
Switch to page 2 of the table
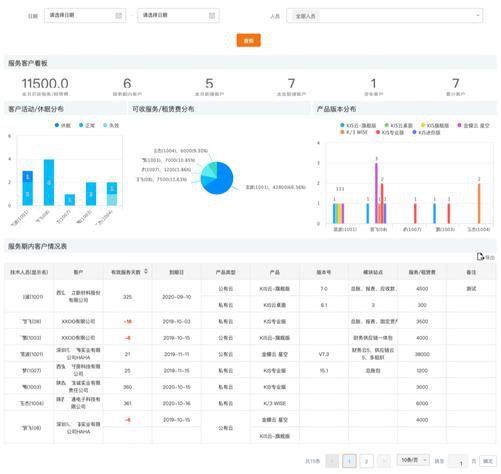[x=366, y=461]
